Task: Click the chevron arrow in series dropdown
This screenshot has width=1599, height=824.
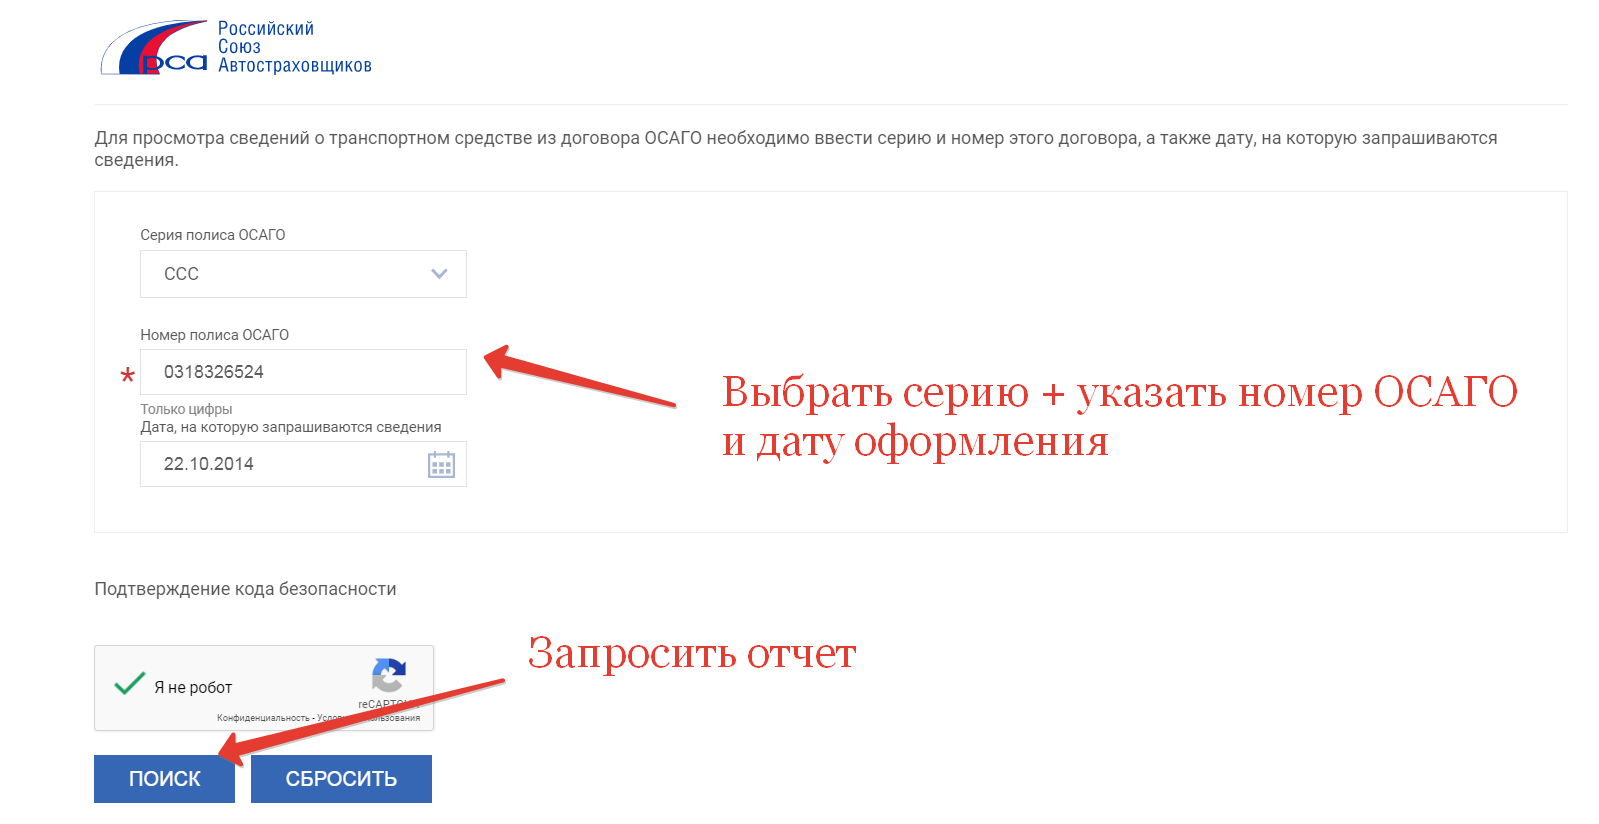Action: 439,274
